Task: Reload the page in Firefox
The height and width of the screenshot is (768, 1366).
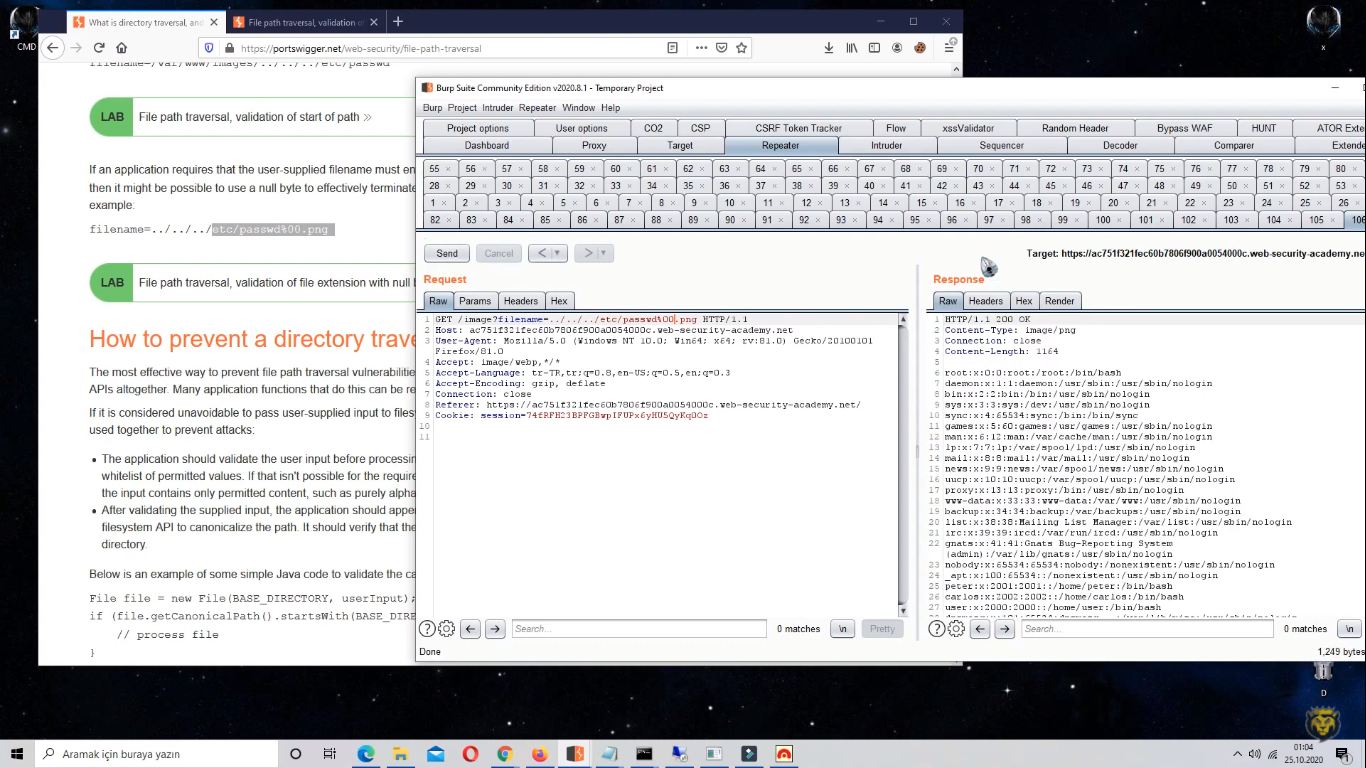Action: (99, 47)
